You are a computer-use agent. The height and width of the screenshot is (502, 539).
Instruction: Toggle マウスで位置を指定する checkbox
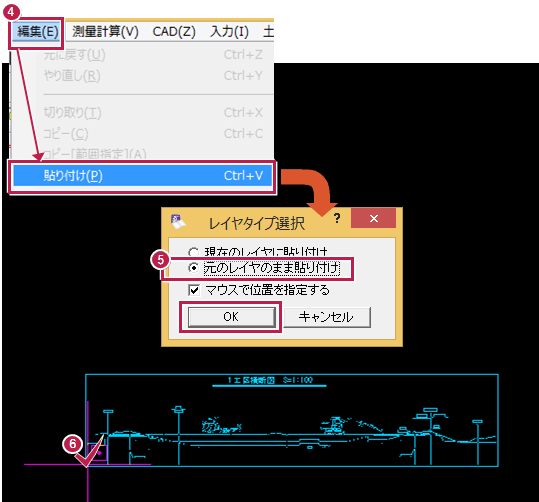[194, 290]
